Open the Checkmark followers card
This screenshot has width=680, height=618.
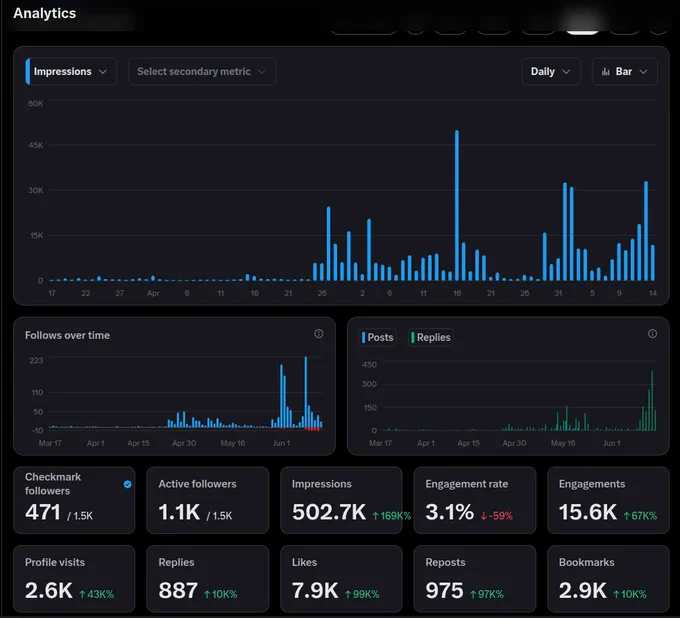[74, 500]
